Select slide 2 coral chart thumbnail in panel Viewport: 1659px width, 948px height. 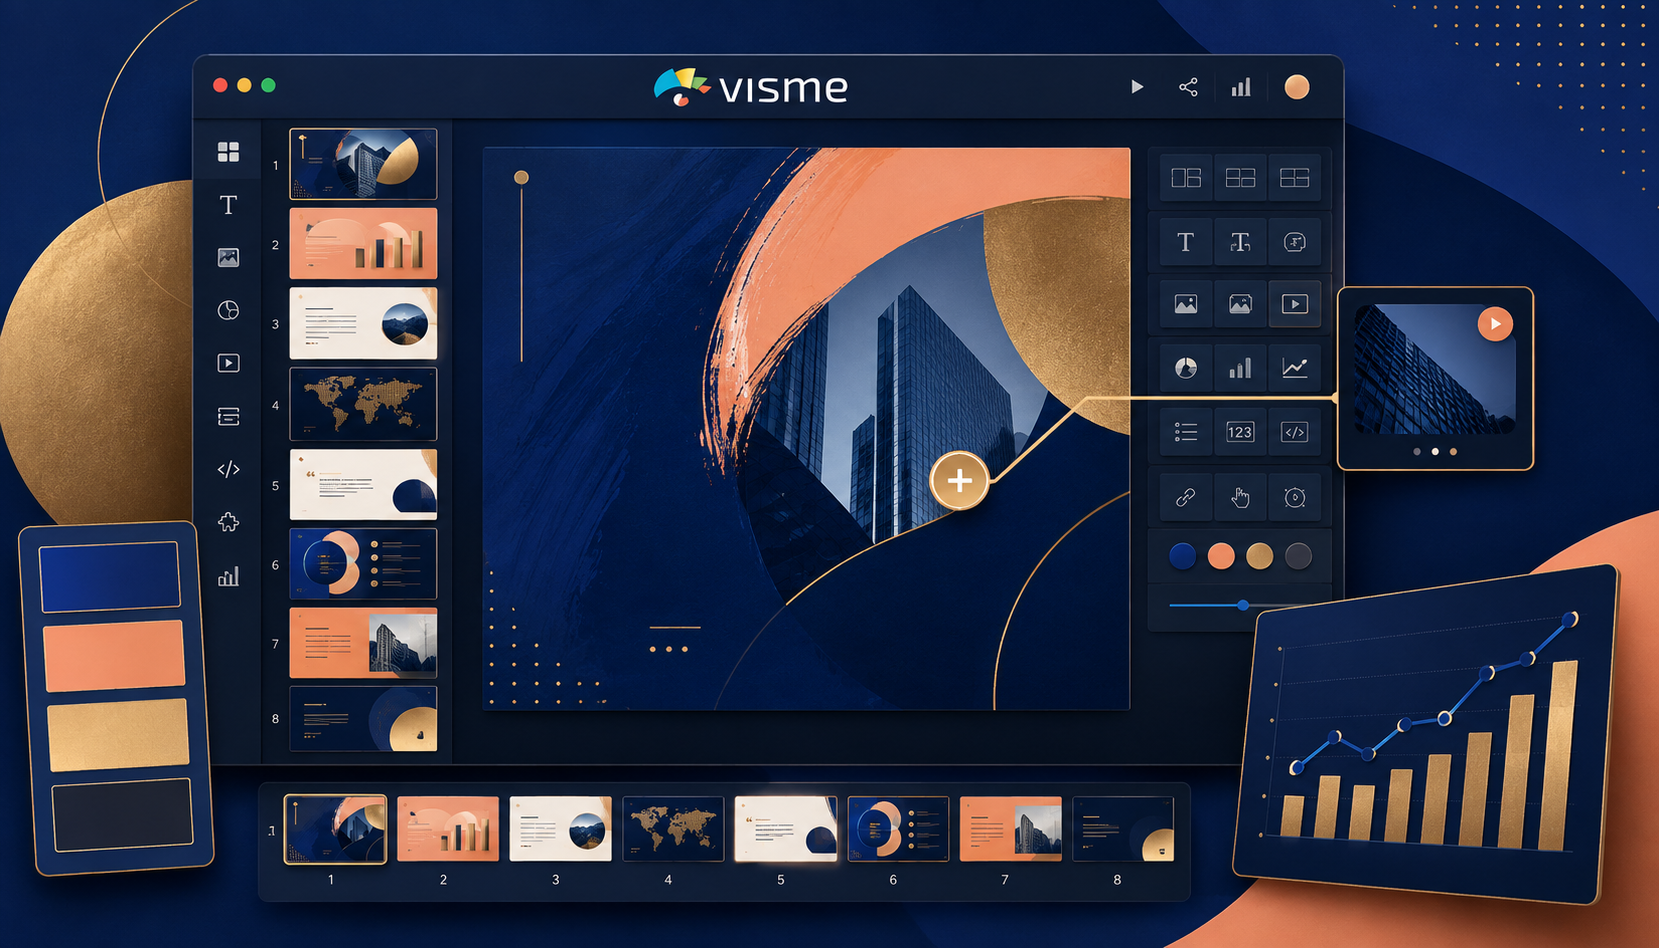click(x=363, y=243)
